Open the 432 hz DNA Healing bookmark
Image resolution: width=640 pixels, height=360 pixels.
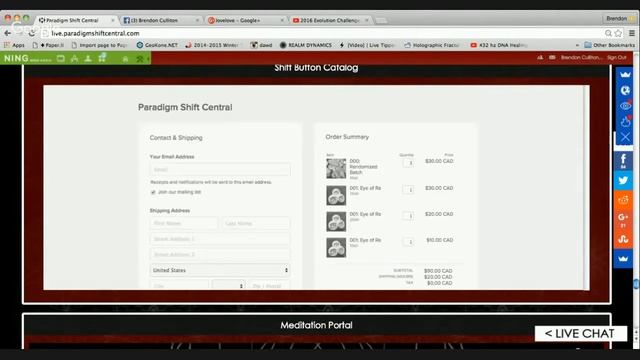pyautogui.click(x=499, y=45)
